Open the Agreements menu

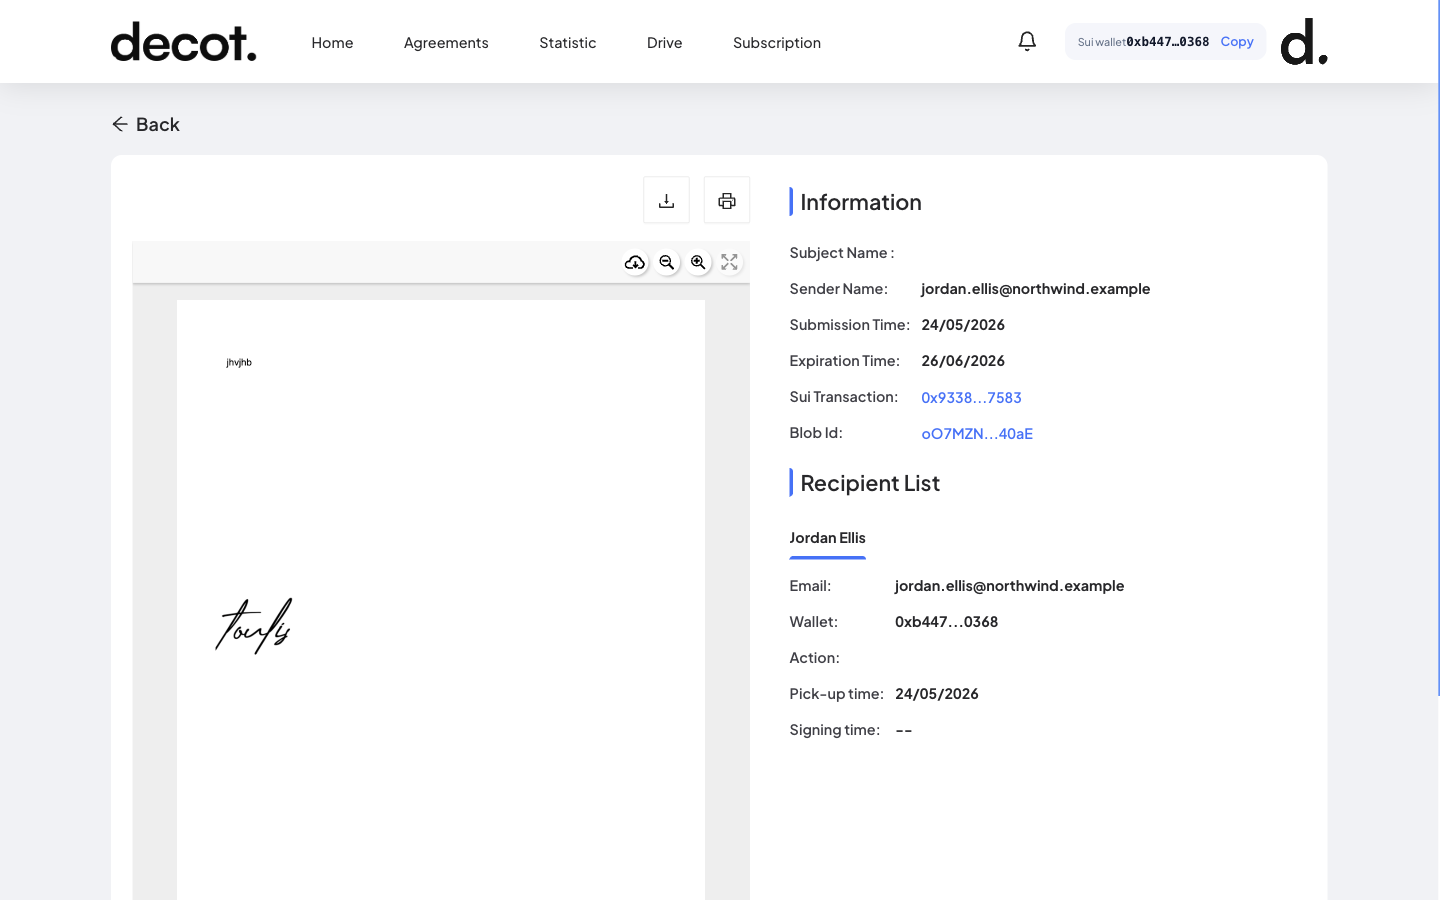click(x=446, y=42)
